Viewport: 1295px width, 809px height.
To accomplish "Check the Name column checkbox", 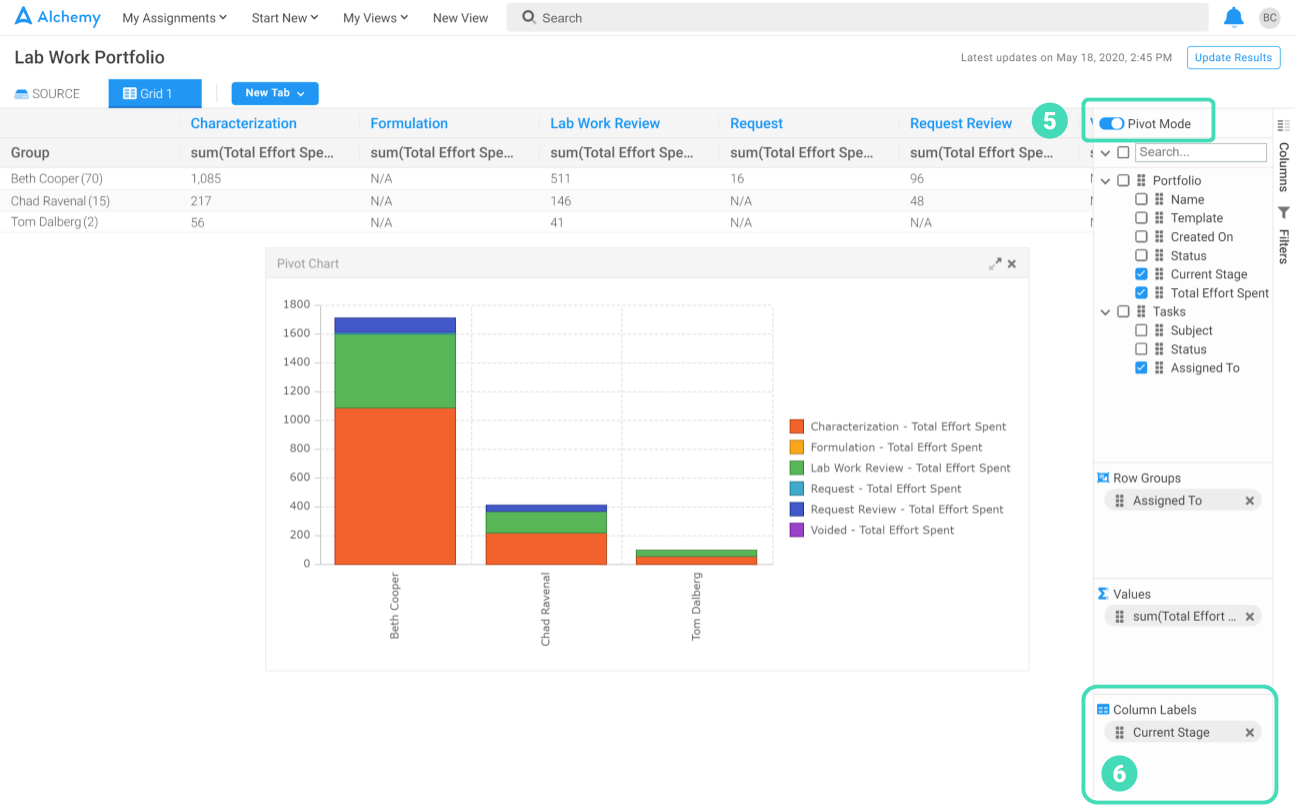I will (x=1141, y=199).
